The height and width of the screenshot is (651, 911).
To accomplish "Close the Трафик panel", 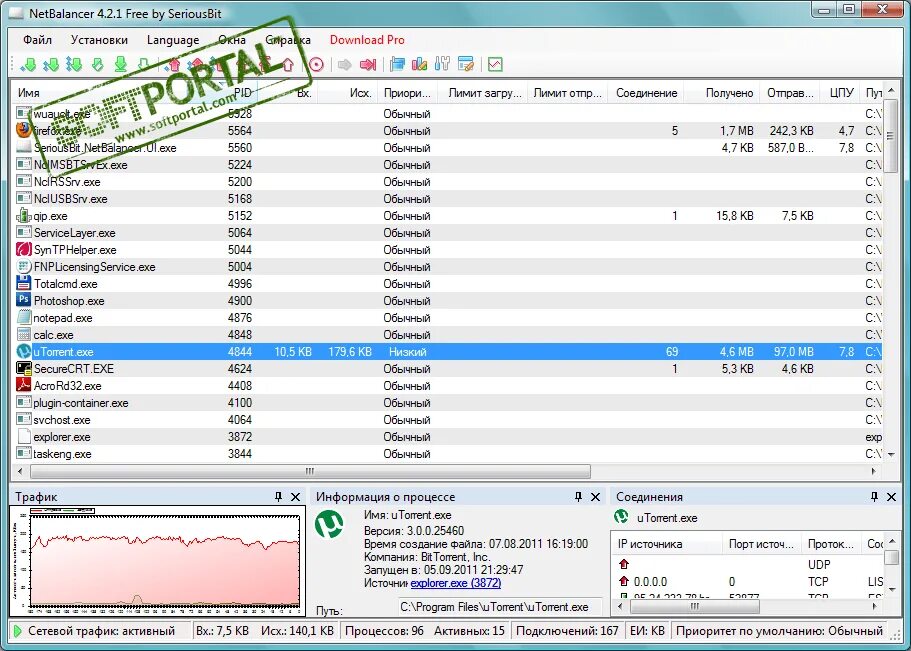I will [x=295, y=497].
